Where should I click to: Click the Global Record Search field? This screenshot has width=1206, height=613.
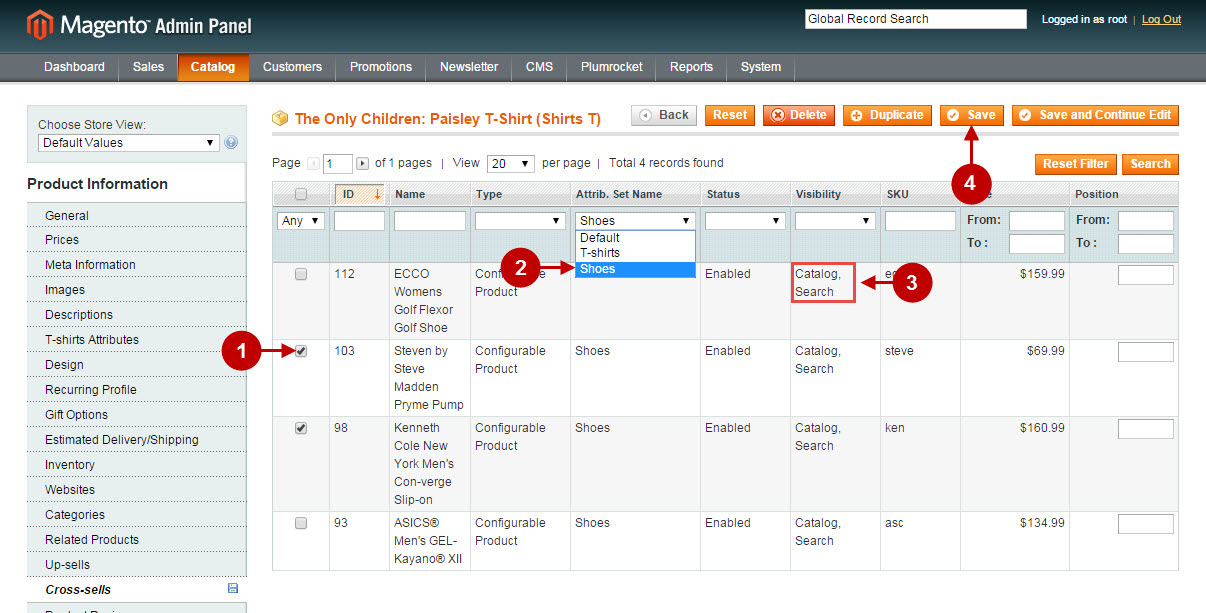914,18
